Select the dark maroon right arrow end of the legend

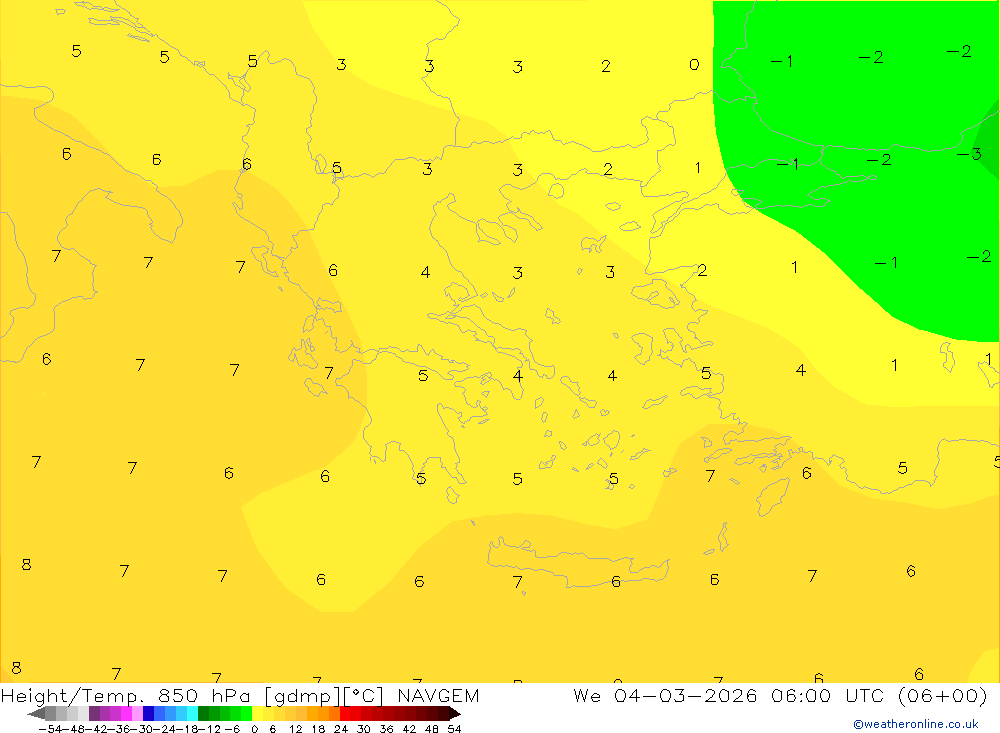click(x=455, y=713)
